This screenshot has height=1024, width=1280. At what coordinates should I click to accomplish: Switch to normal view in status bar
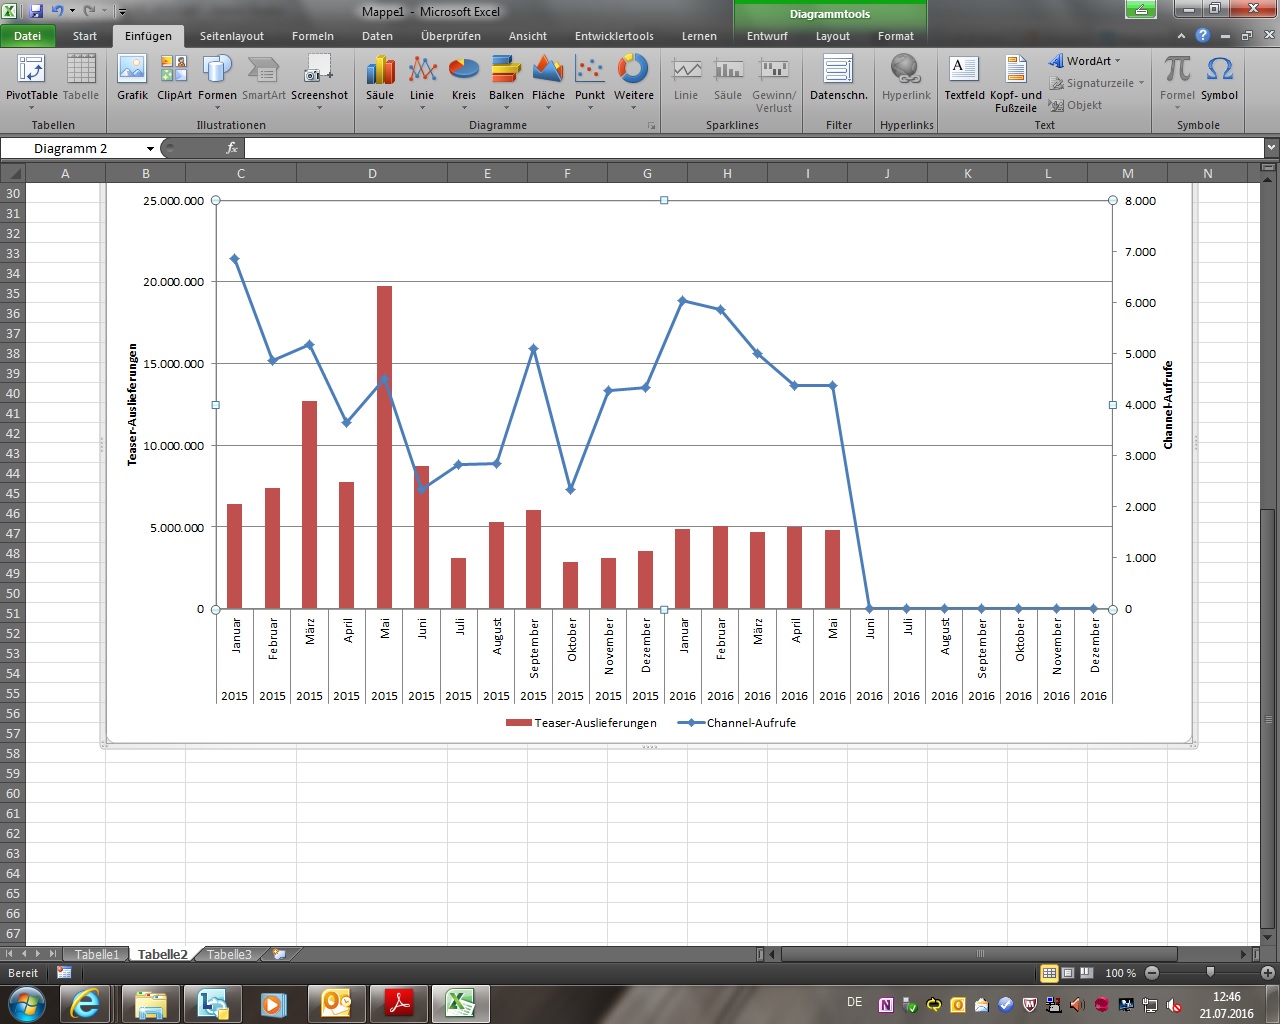pyautogui.click(x=1049, y=973)
